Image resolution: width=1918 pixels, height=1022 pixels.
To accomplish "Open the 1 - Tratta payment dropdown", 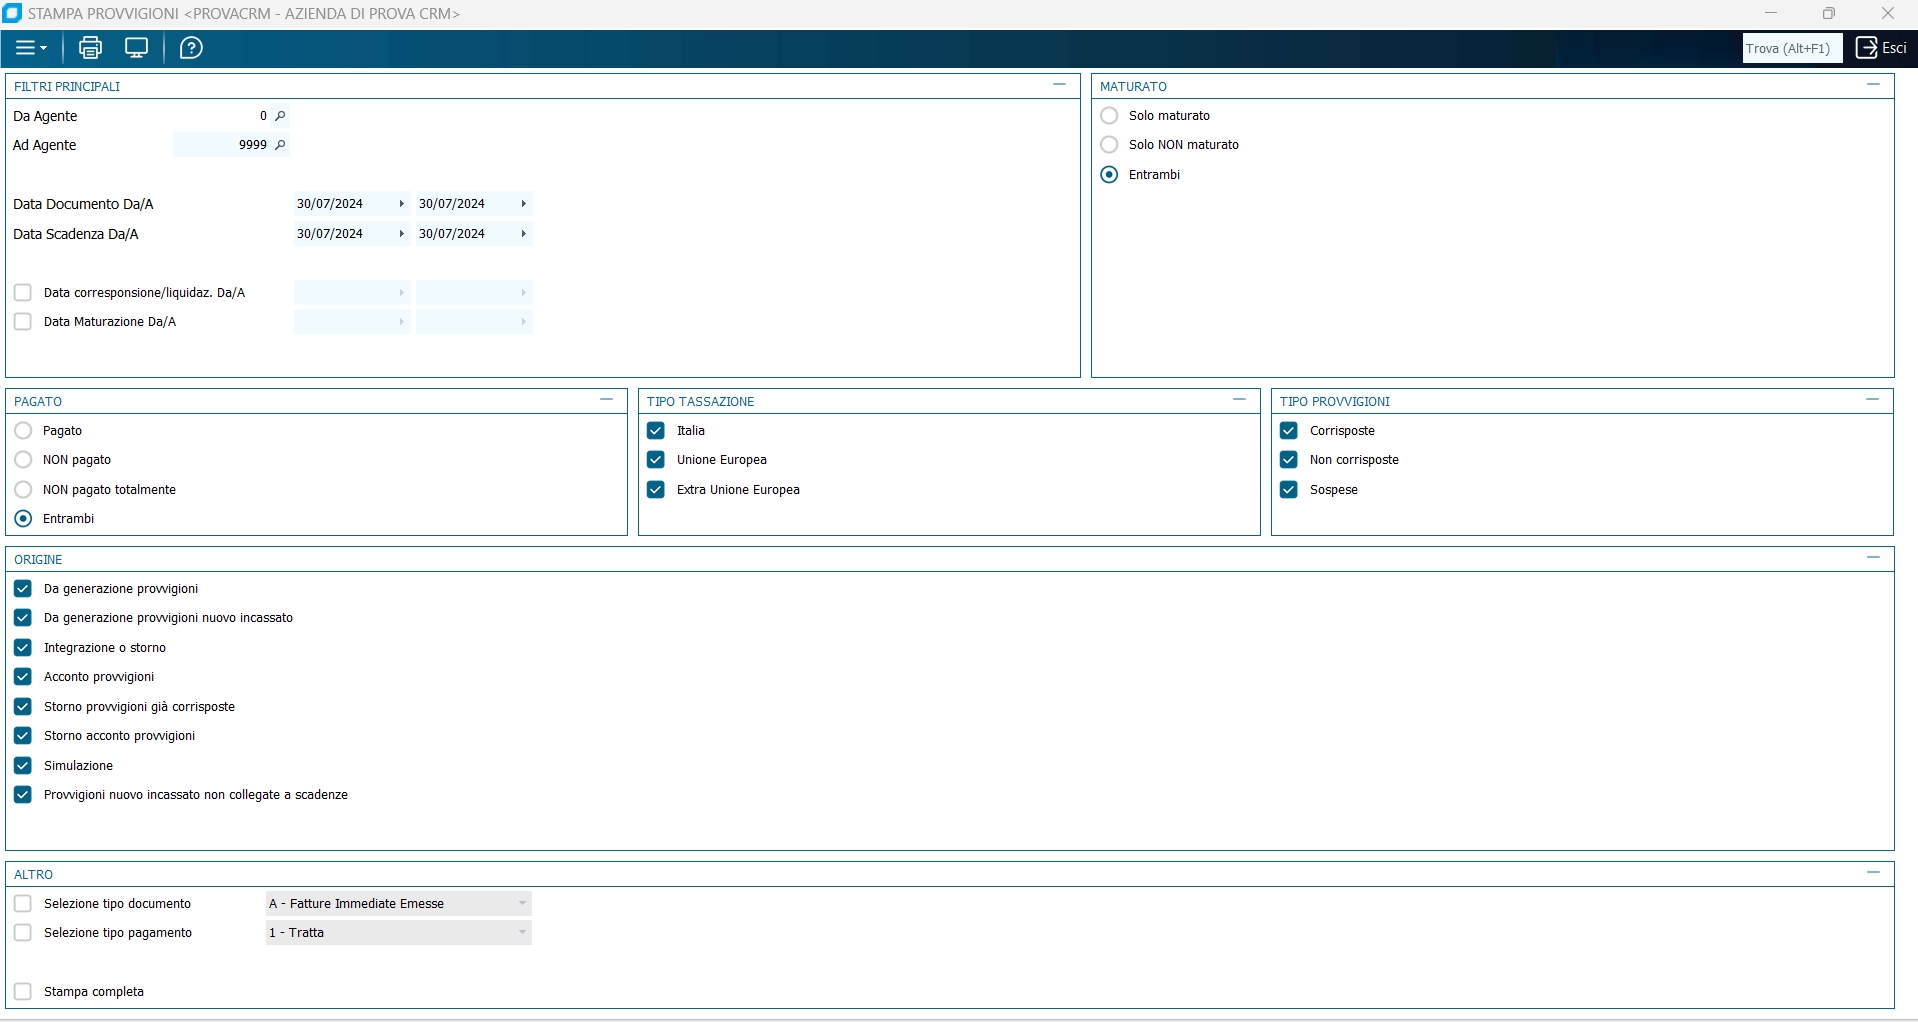I will click(398, 933).
